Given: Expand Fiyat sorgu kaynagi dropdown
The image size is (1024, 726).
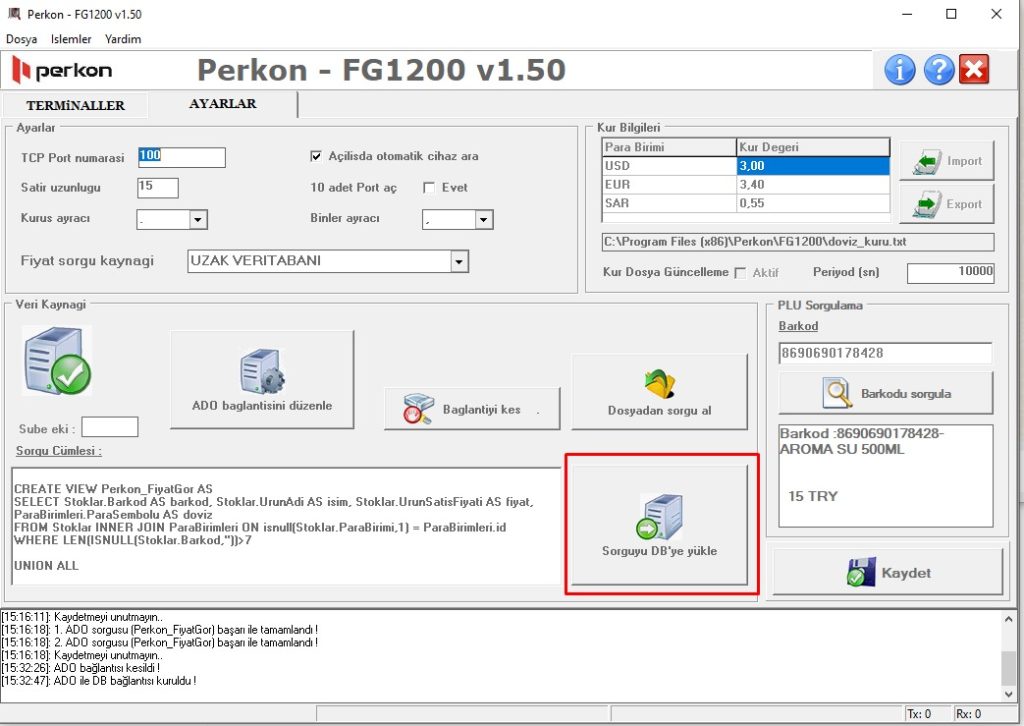Looking at the screenshot, I should (459, 262).
